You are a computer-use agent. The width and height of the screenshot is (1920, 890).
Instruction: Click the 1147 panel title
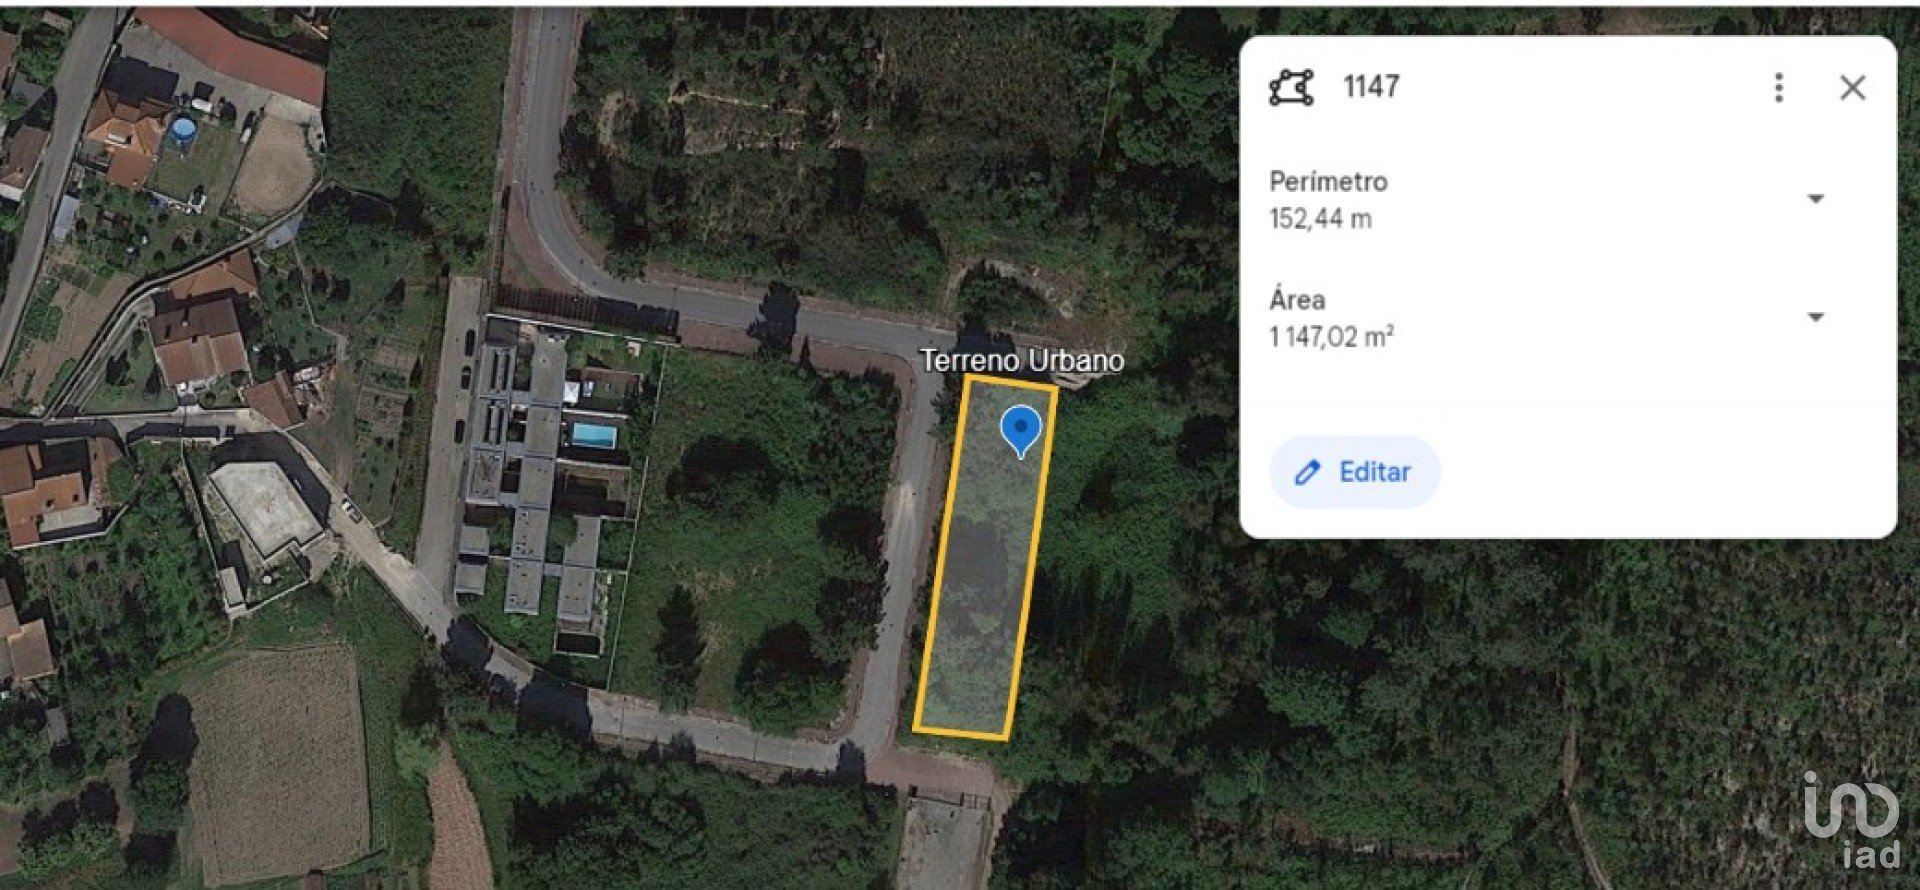point(1371,87)
